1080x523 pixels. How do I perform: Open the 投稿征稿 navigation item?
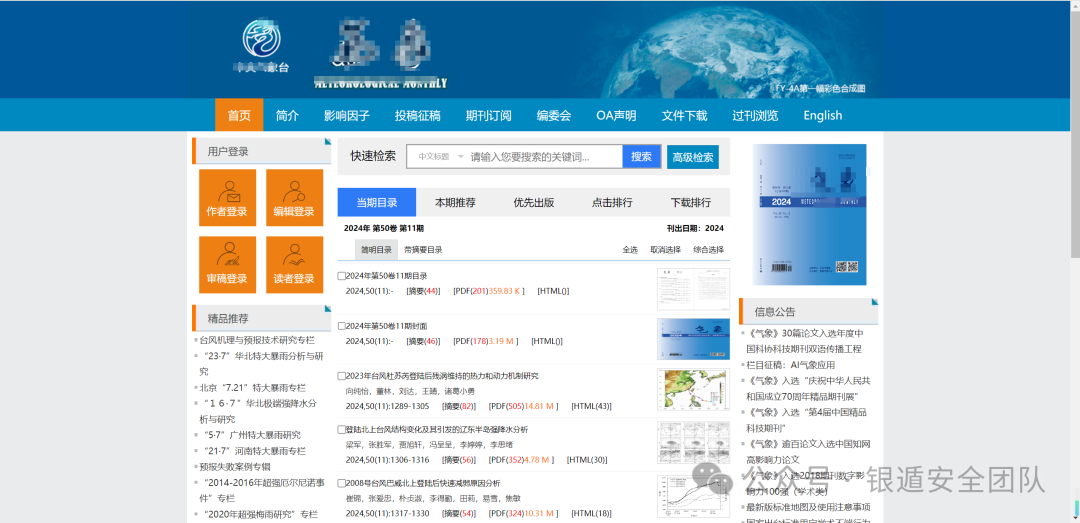417,115
